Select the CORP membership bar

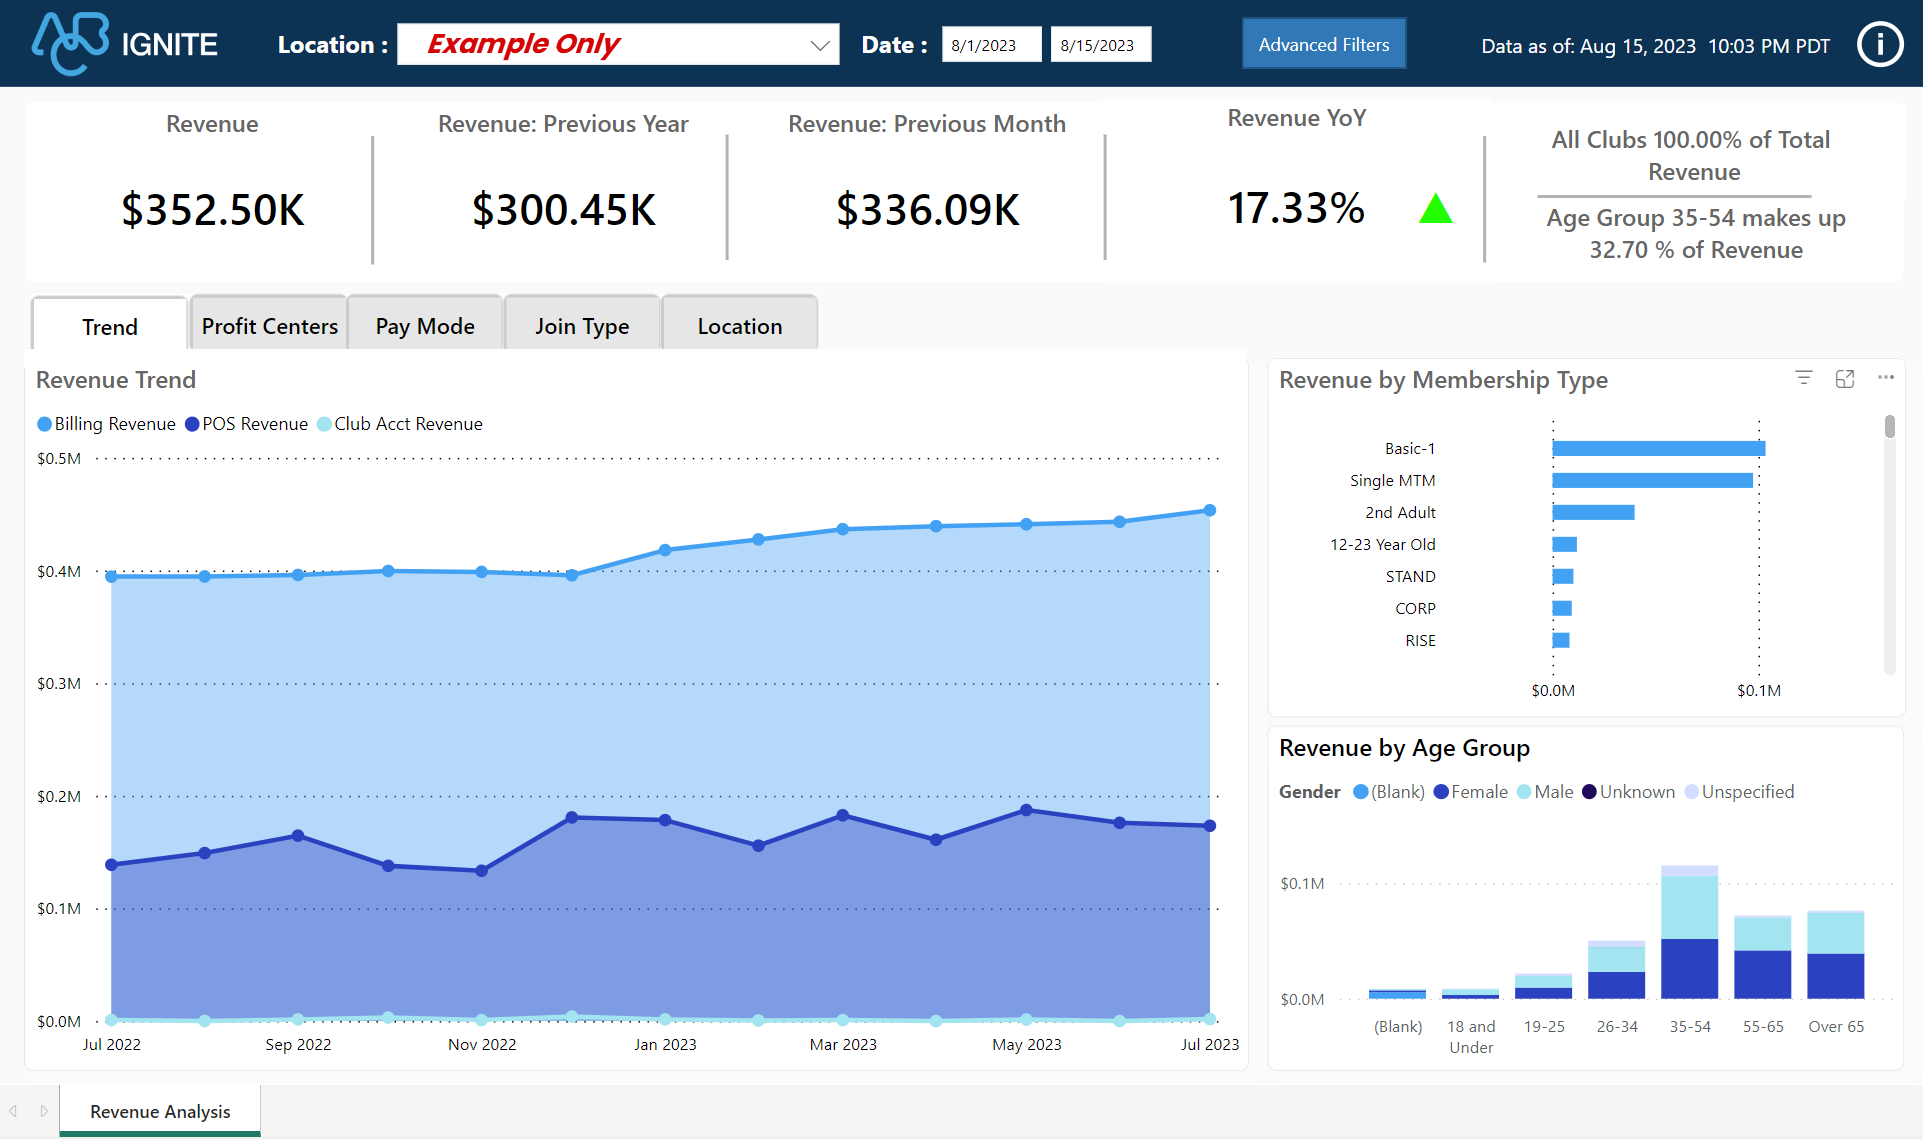point(1562,608)
